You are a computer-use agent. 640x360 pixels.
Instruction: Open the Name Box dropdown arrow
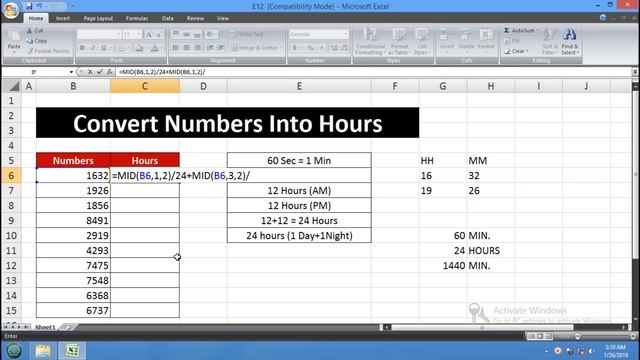[71, 72]
